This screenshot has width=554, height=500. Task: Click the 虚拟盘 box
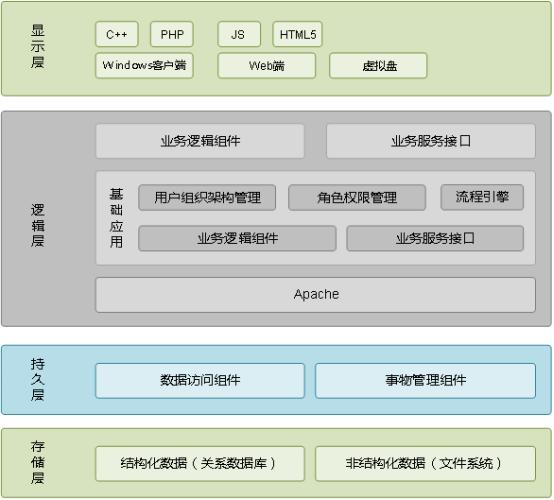[378, 65]
